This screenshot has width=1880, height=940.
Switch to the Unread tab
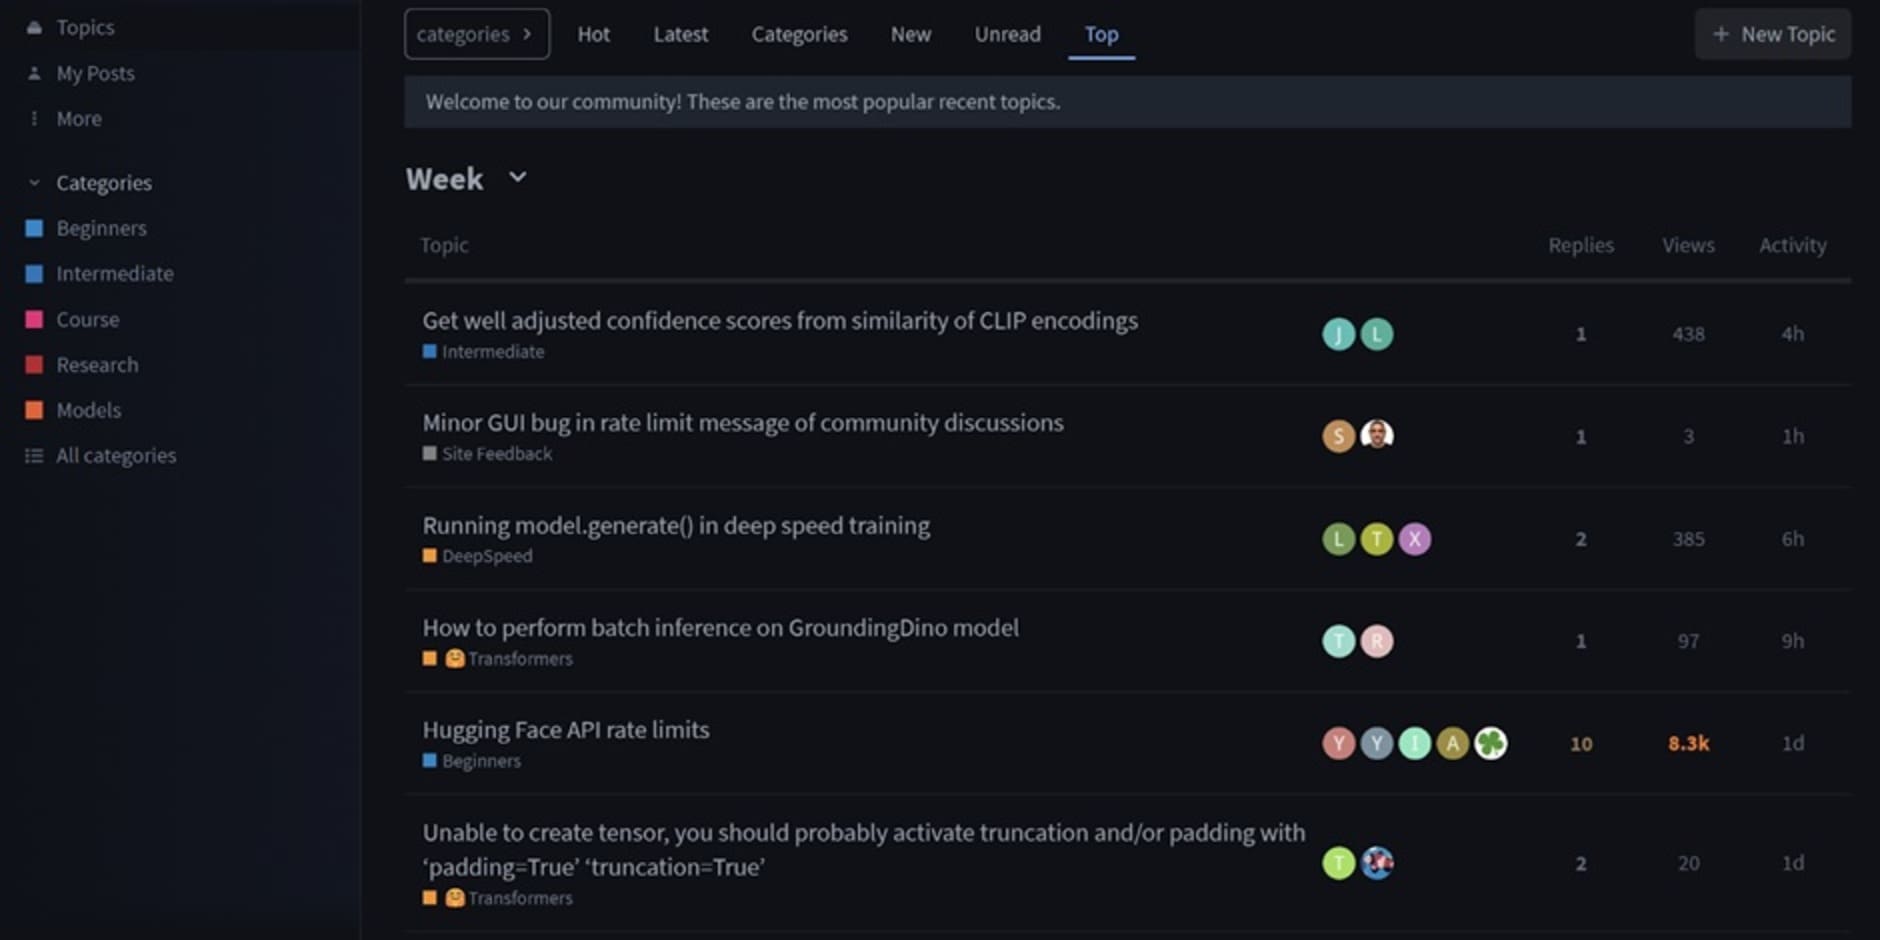[x=1007, y=34]
